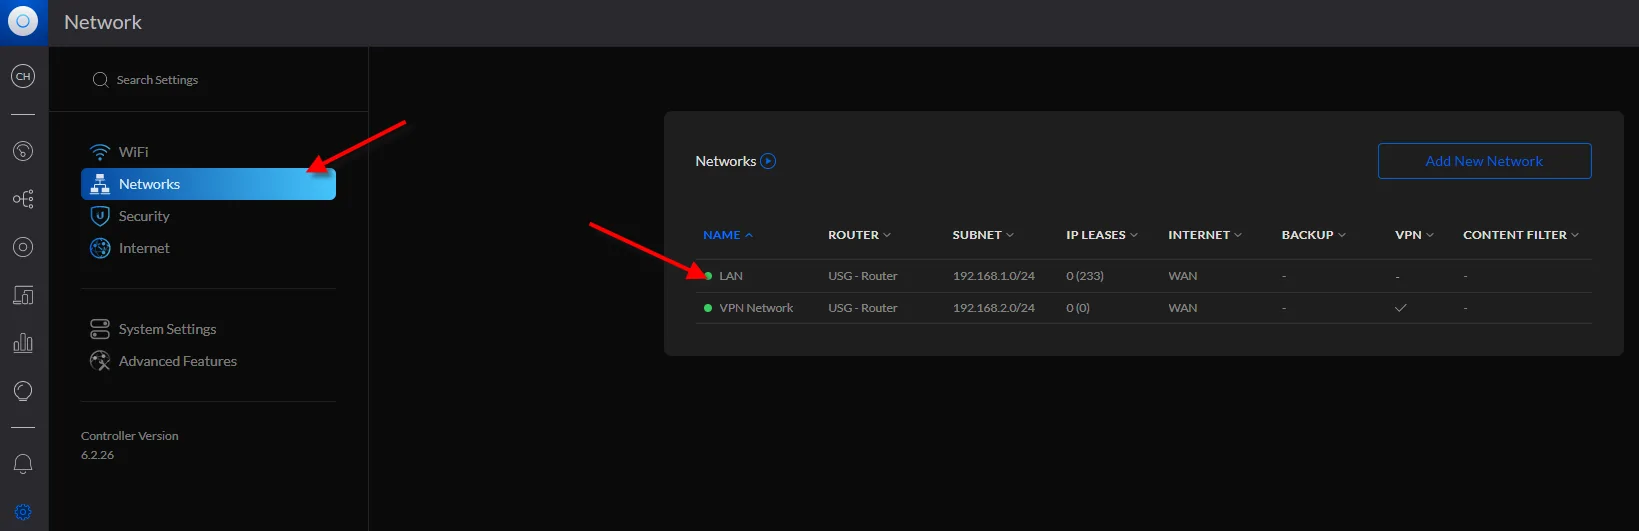Click the Network page title
The height and width of the screenshot is (531, 1639).
pyautogui.click(x=103, y=22)
